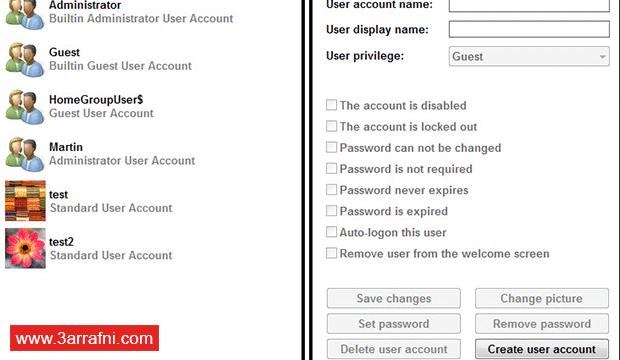Click the HomeGroupUser$ account avatar icon
This screenshot has height=360, width=620.
[25, 107]
